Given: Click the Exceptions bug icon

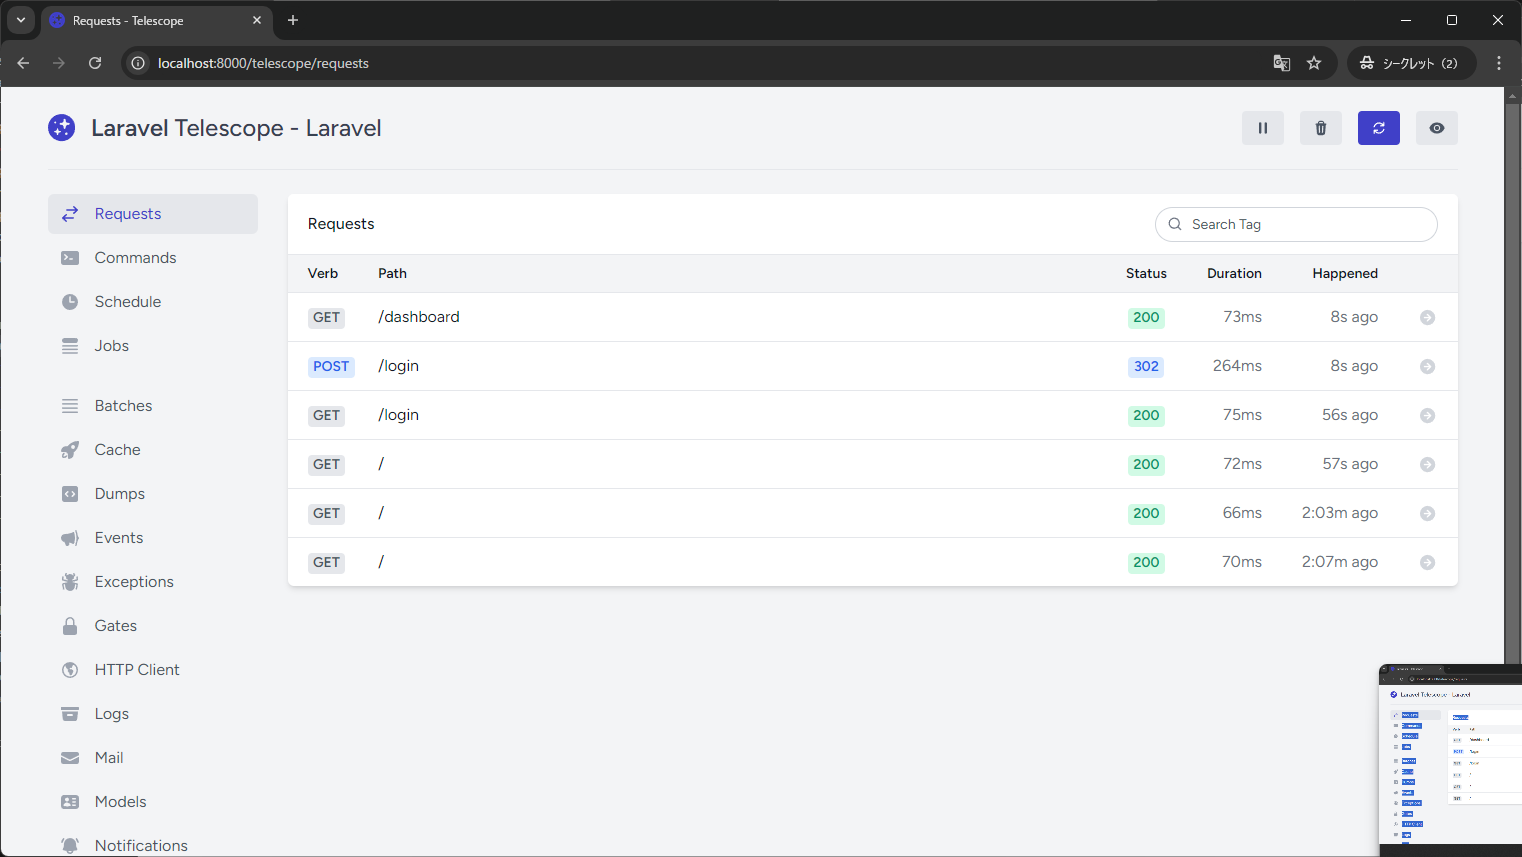Looking at the screenshot, I should (x=70, y=582).
